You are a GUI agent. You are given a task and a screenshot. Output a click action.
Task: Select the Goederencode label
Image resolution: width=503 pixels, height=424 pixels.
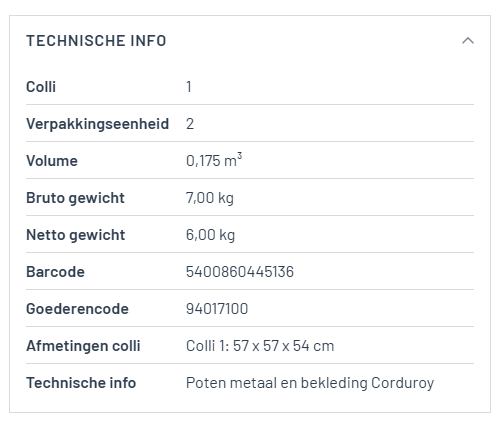pyautogui.click(x=77, y=309)
